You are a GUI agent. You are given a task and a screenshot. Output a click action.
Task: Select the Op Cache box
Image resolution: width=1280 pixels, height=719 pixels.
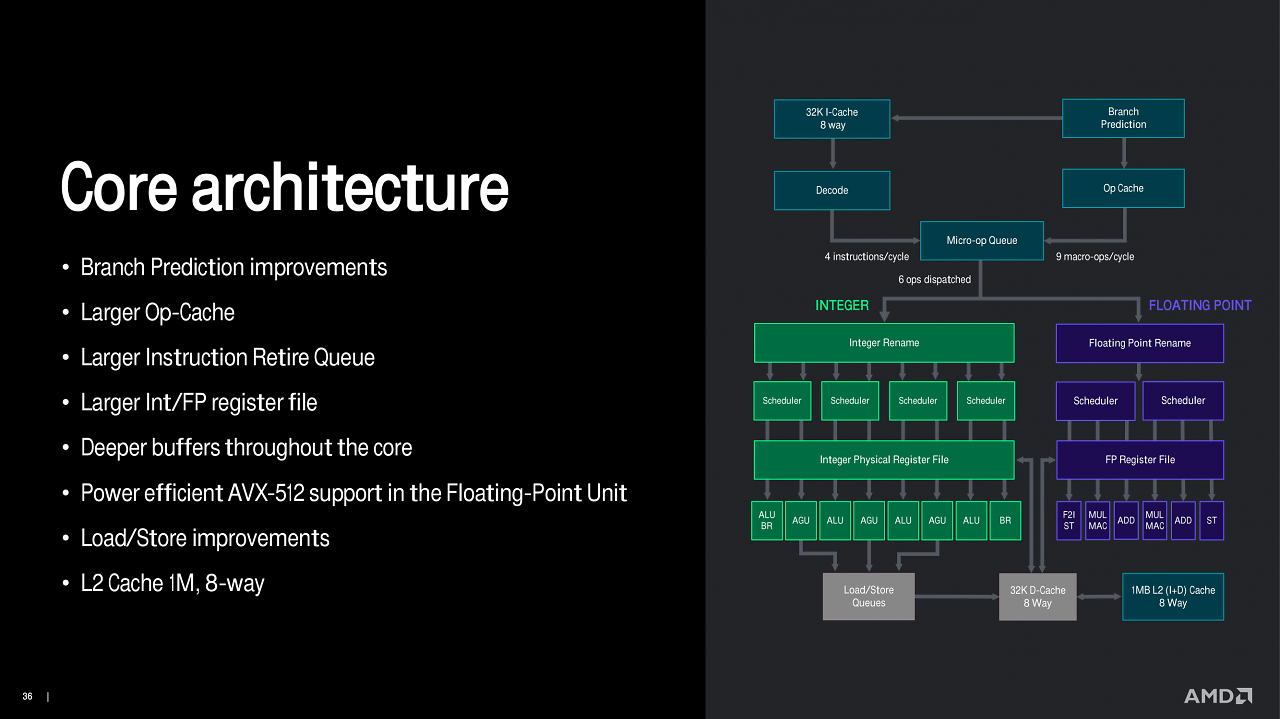pos(1123,188)
